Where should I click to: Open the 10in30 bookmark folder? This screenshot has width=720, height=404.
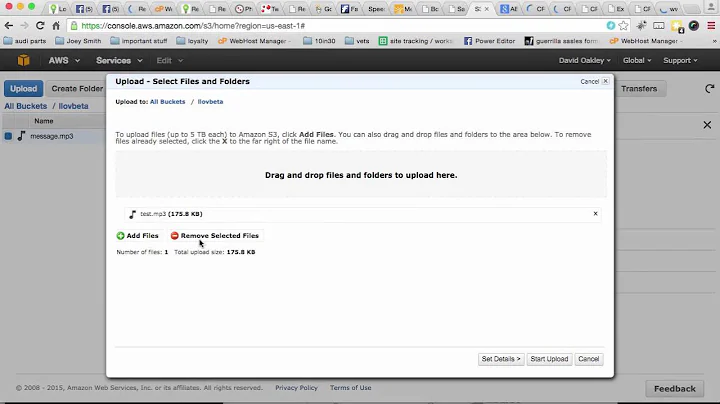pyautogui.click(x=319, y=41)
